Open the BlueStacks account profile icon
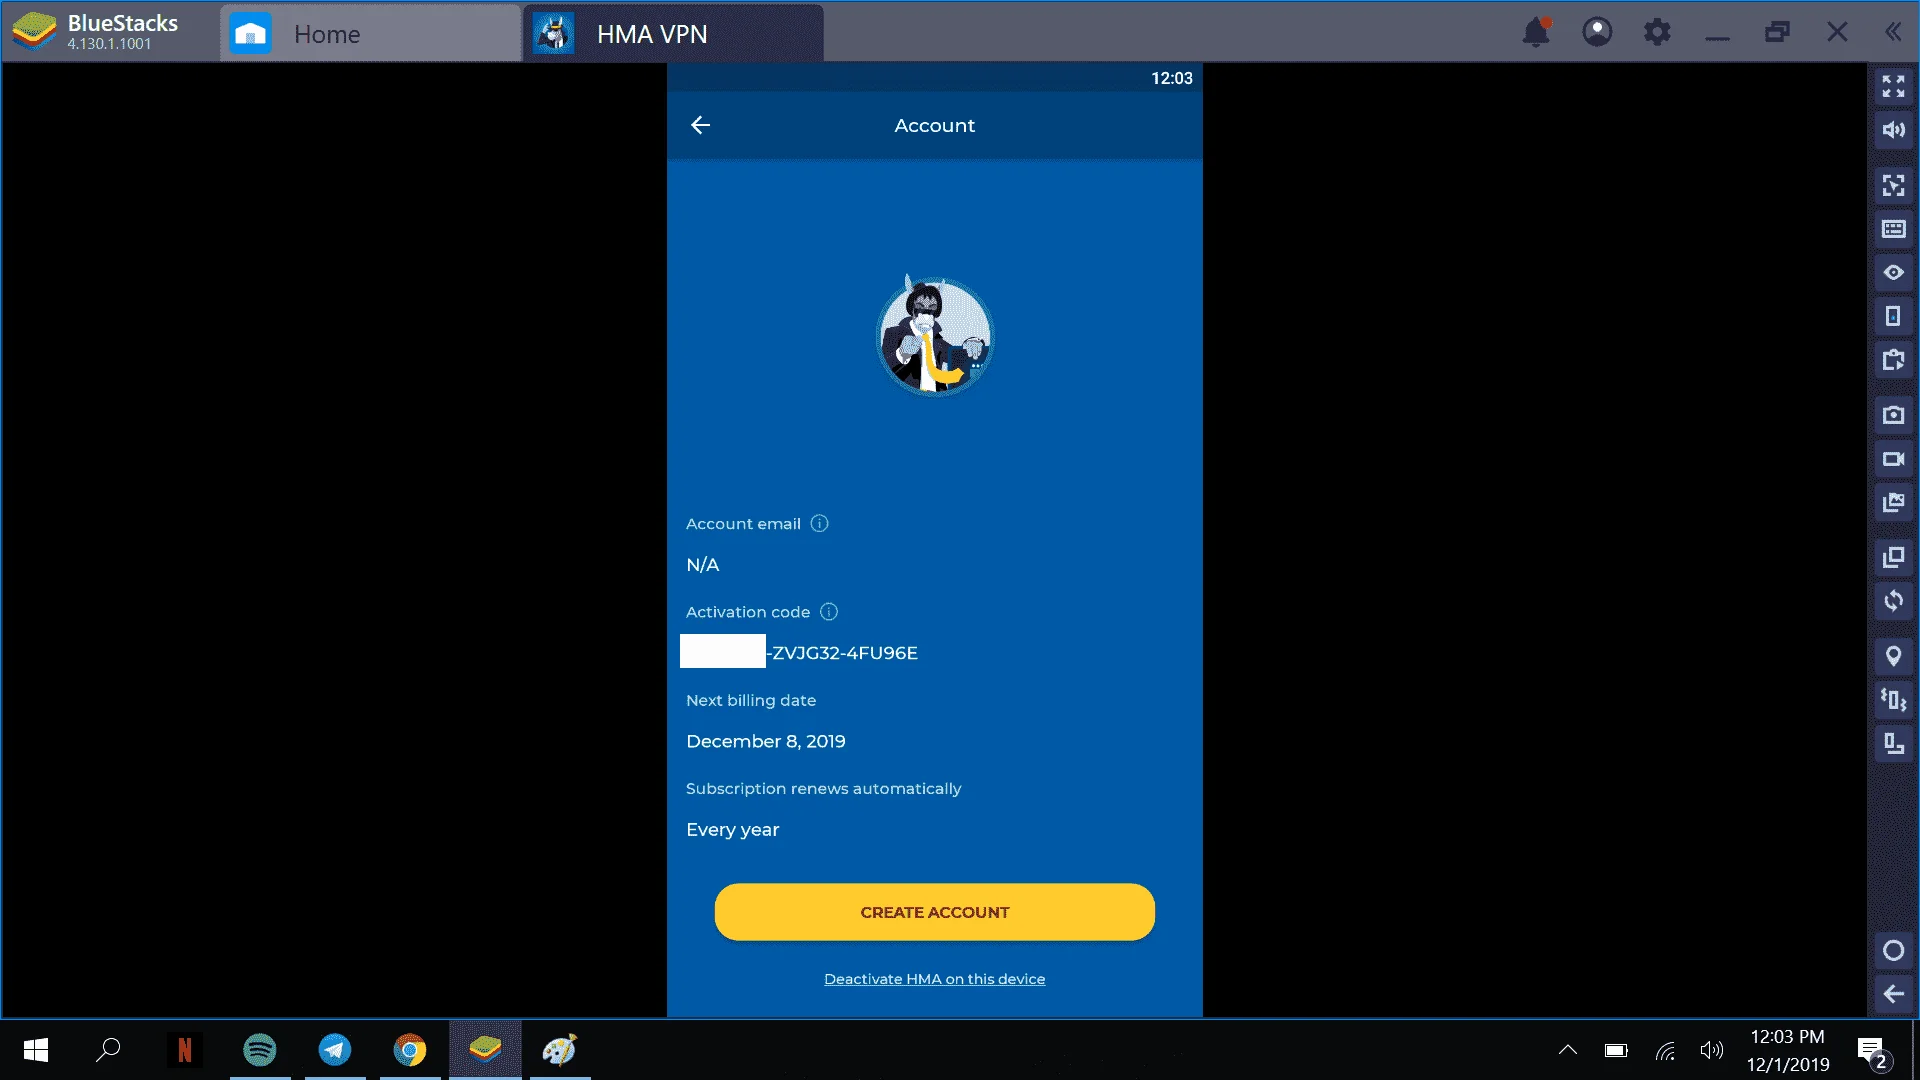 click(1597, 32)
